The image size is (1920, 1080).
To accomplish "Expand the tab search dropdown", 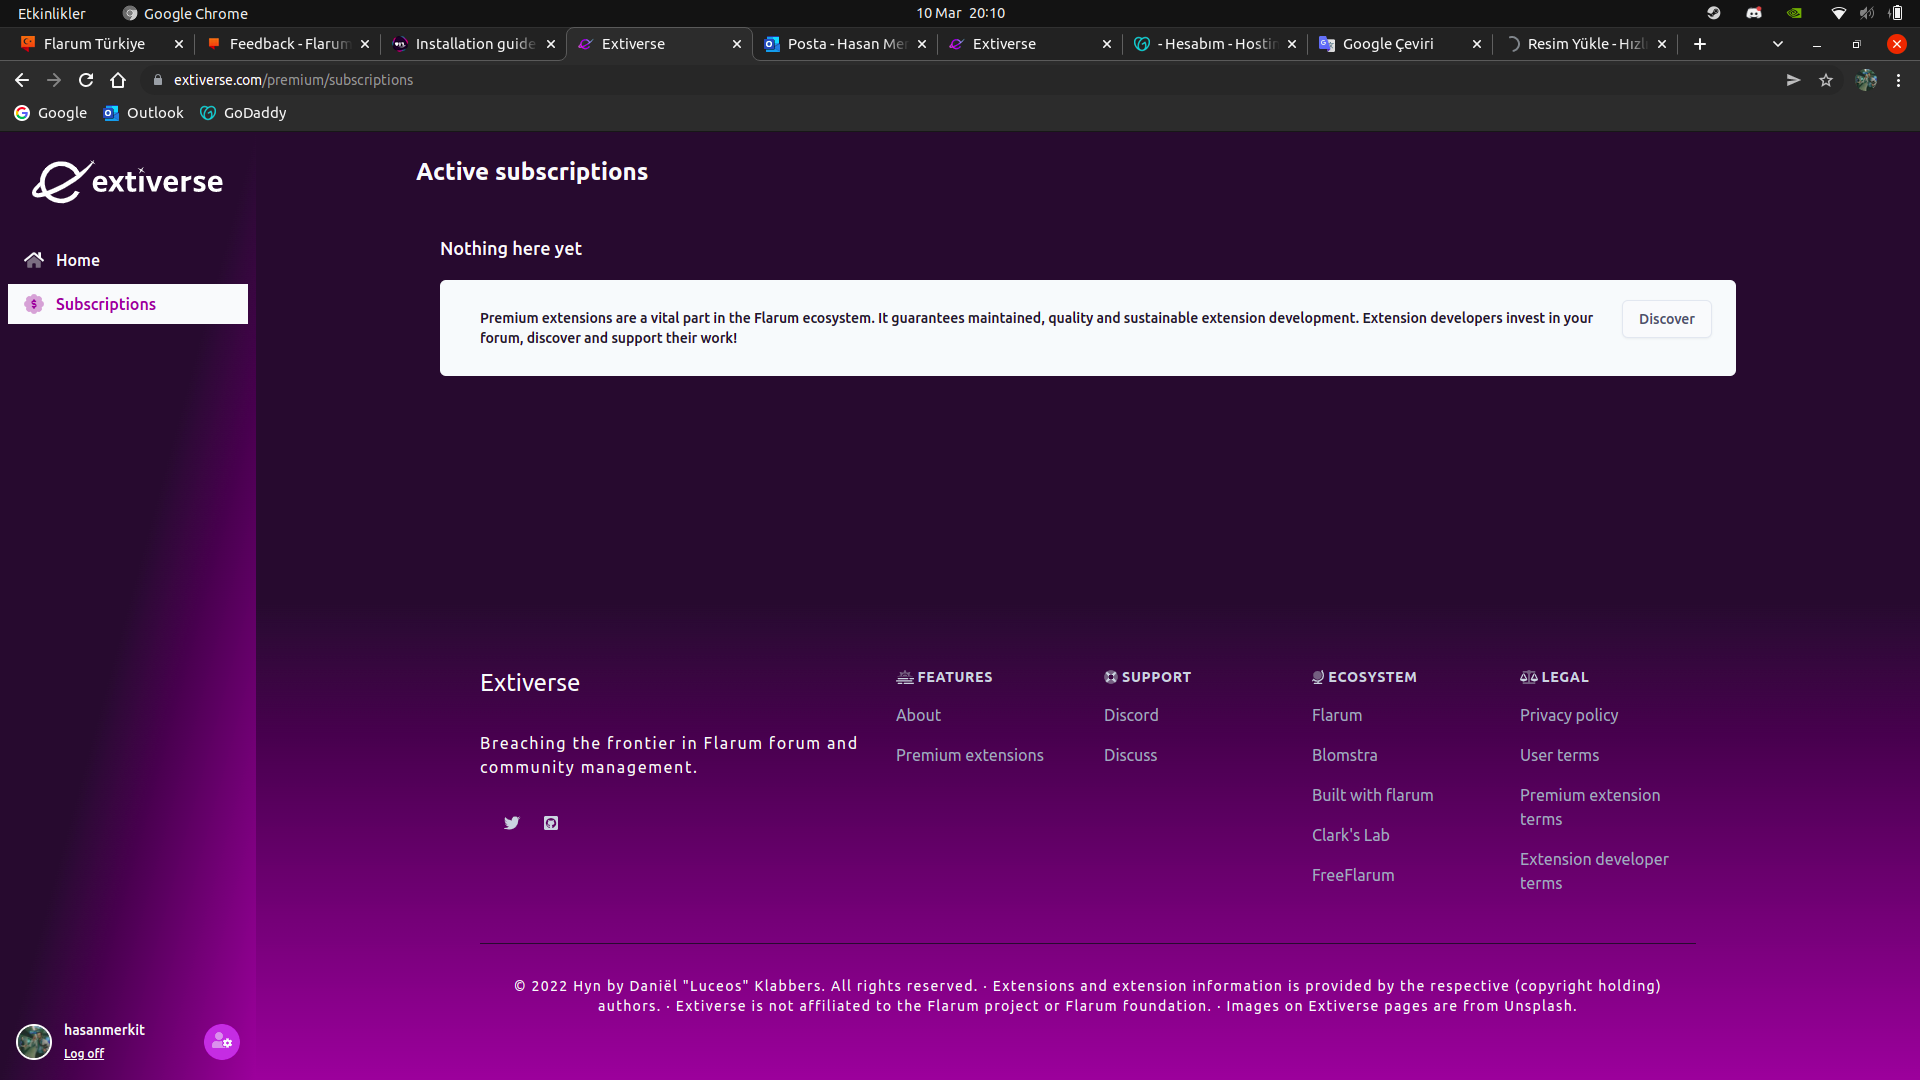I will point(1778,44).
